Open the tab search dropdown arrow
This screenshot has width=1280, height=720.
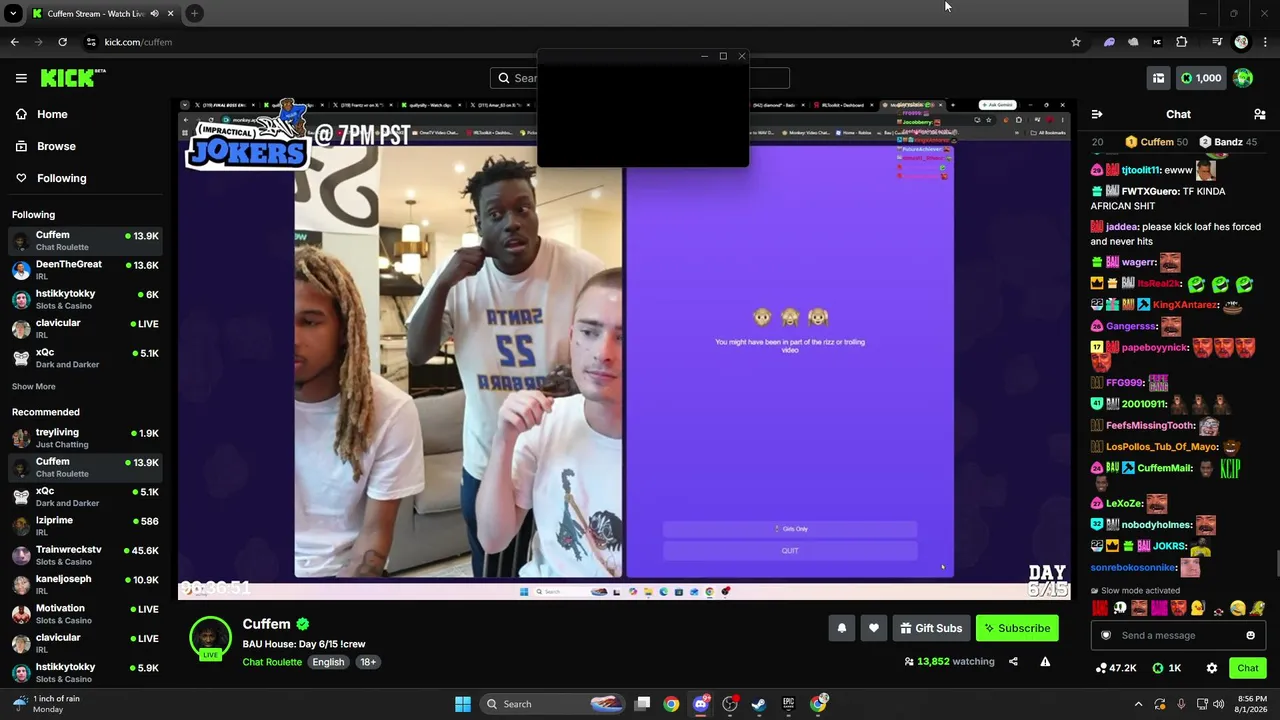pos(13,13)
